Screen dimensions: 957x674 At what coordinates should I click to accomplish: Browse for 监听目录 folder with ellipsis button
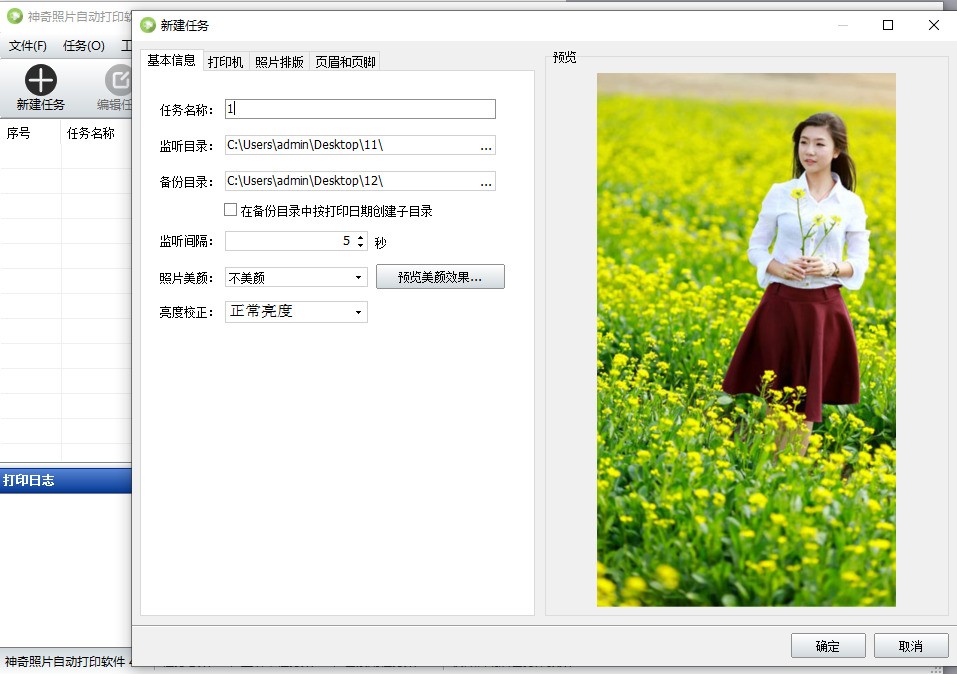pos(486,145)
